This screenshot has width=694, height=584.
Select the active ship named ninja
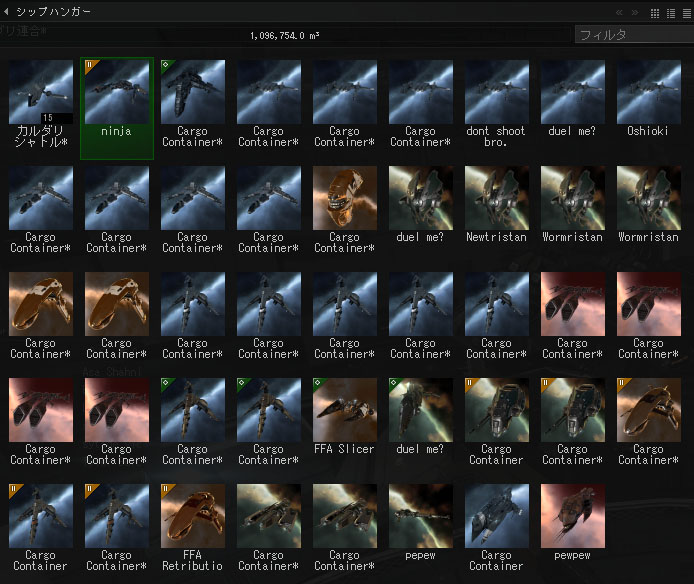coord(117,108)
